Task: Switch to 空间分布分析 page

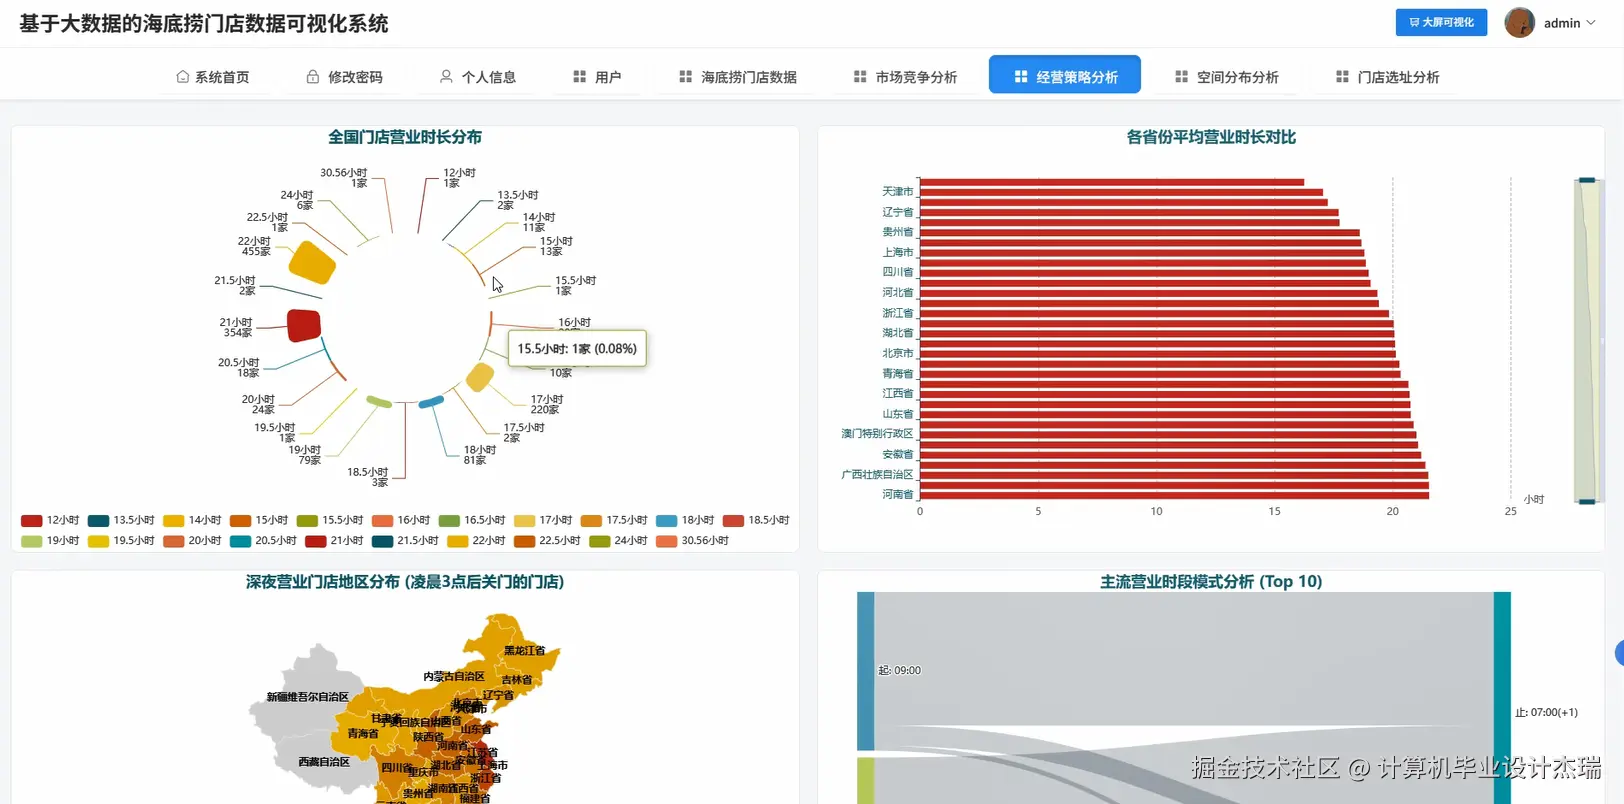Action: pyautogui.click(x=1227, y=77)
